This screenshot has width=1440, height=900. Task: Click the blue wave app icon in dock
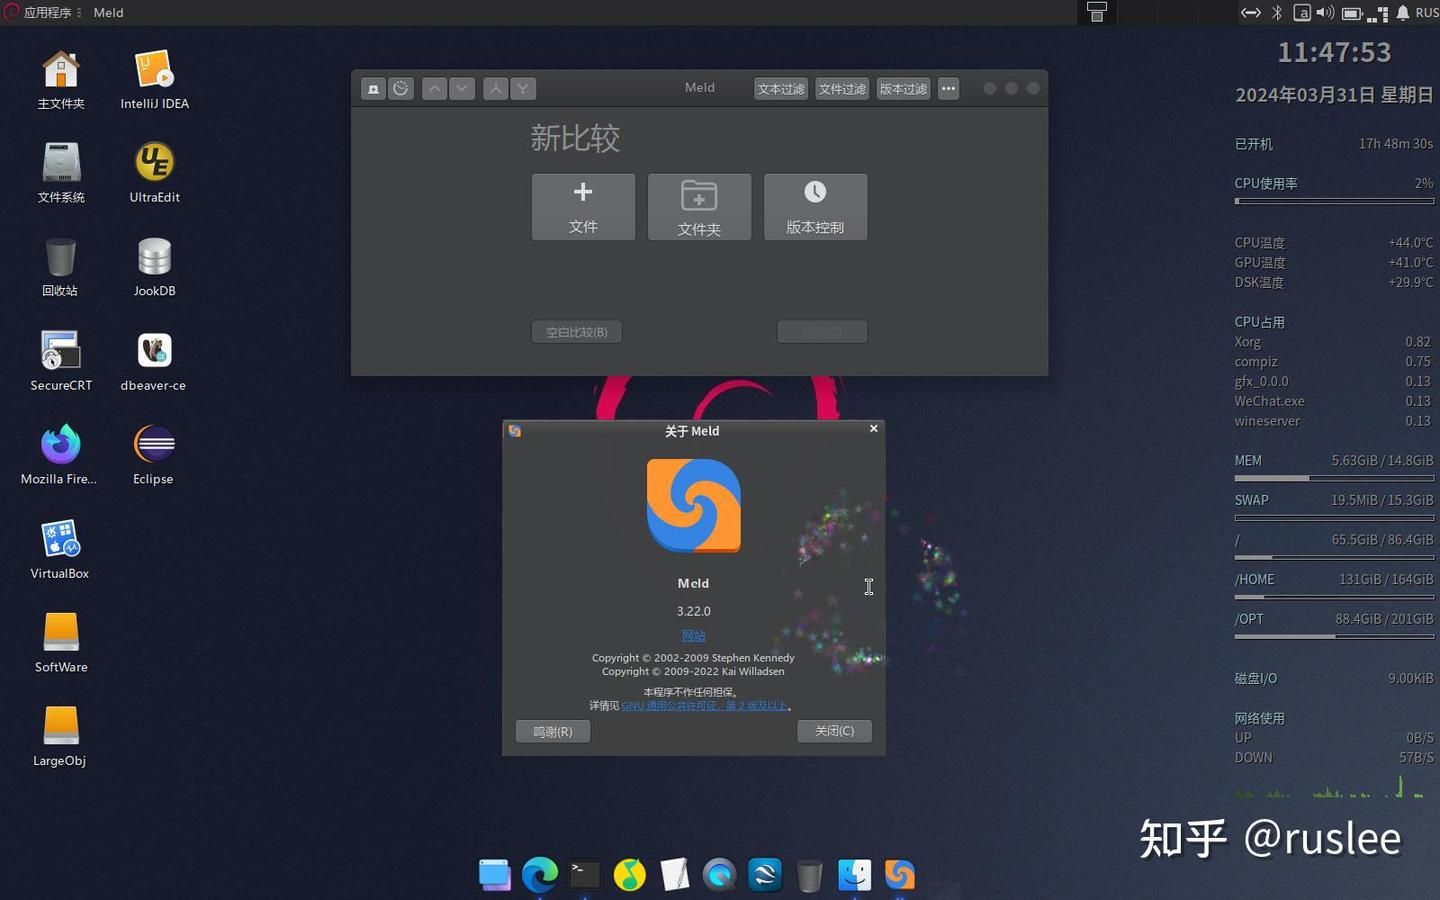click(765, 874)
